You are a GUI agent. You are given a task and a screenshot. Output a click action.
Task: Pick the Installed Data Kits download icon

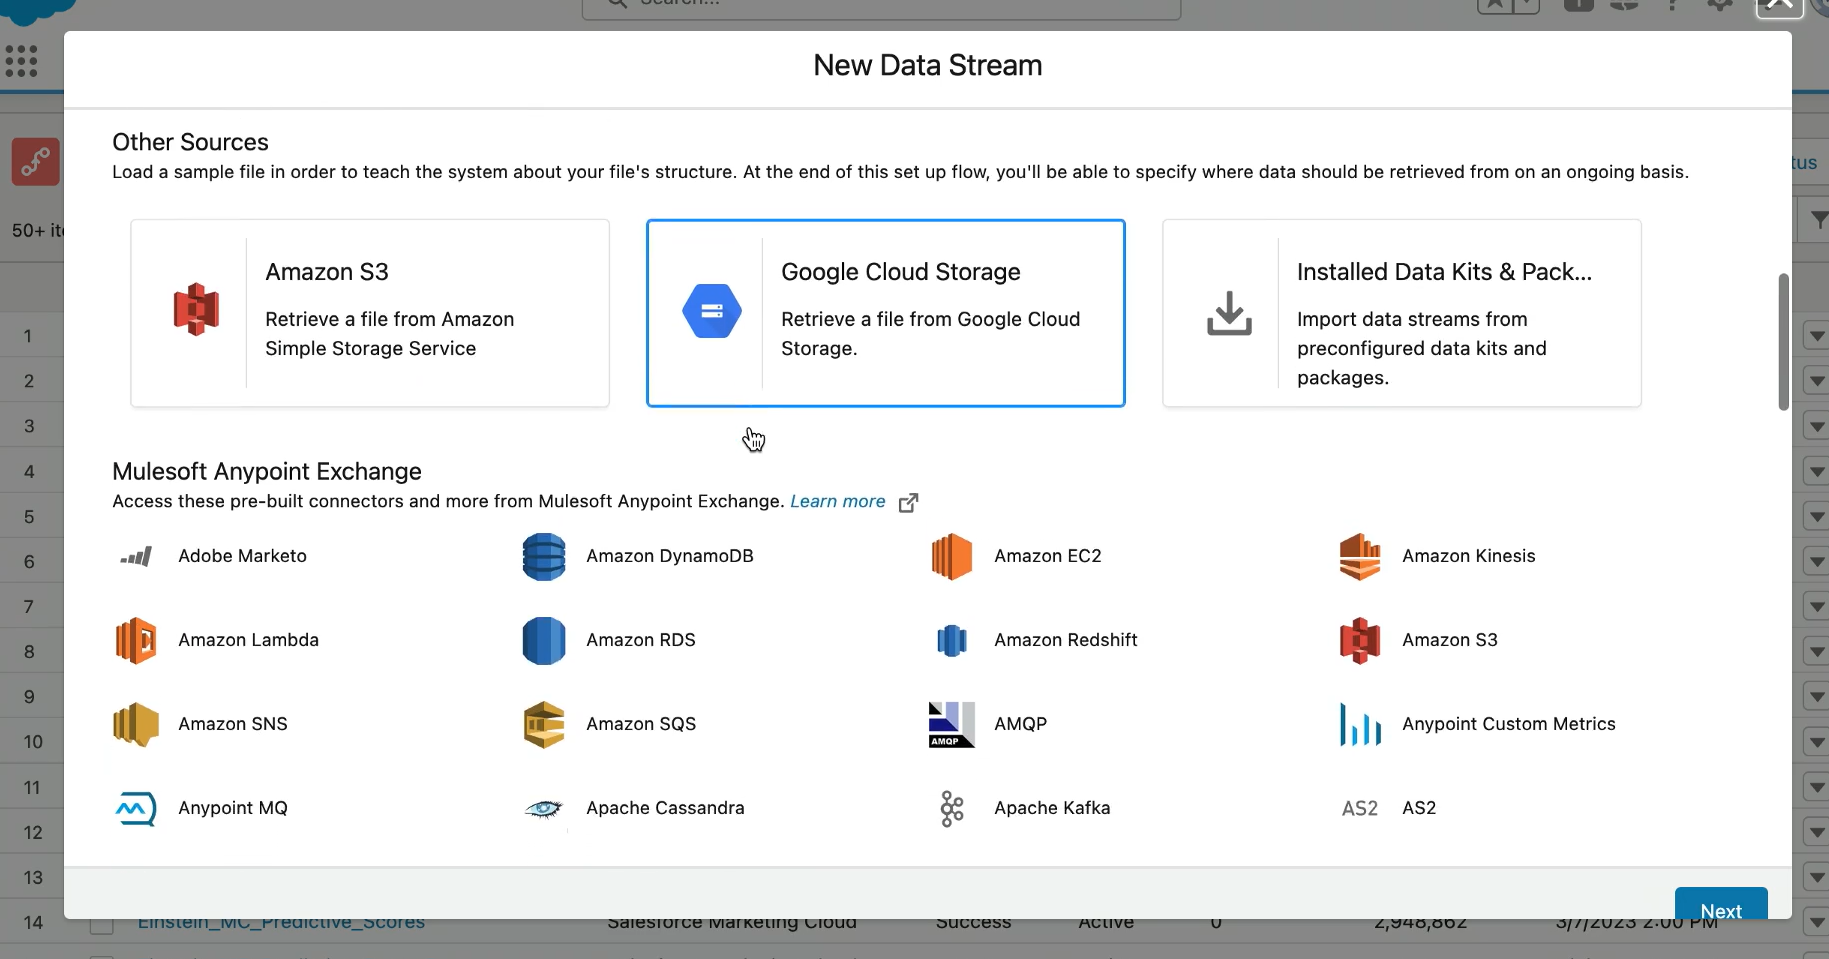1229,313
